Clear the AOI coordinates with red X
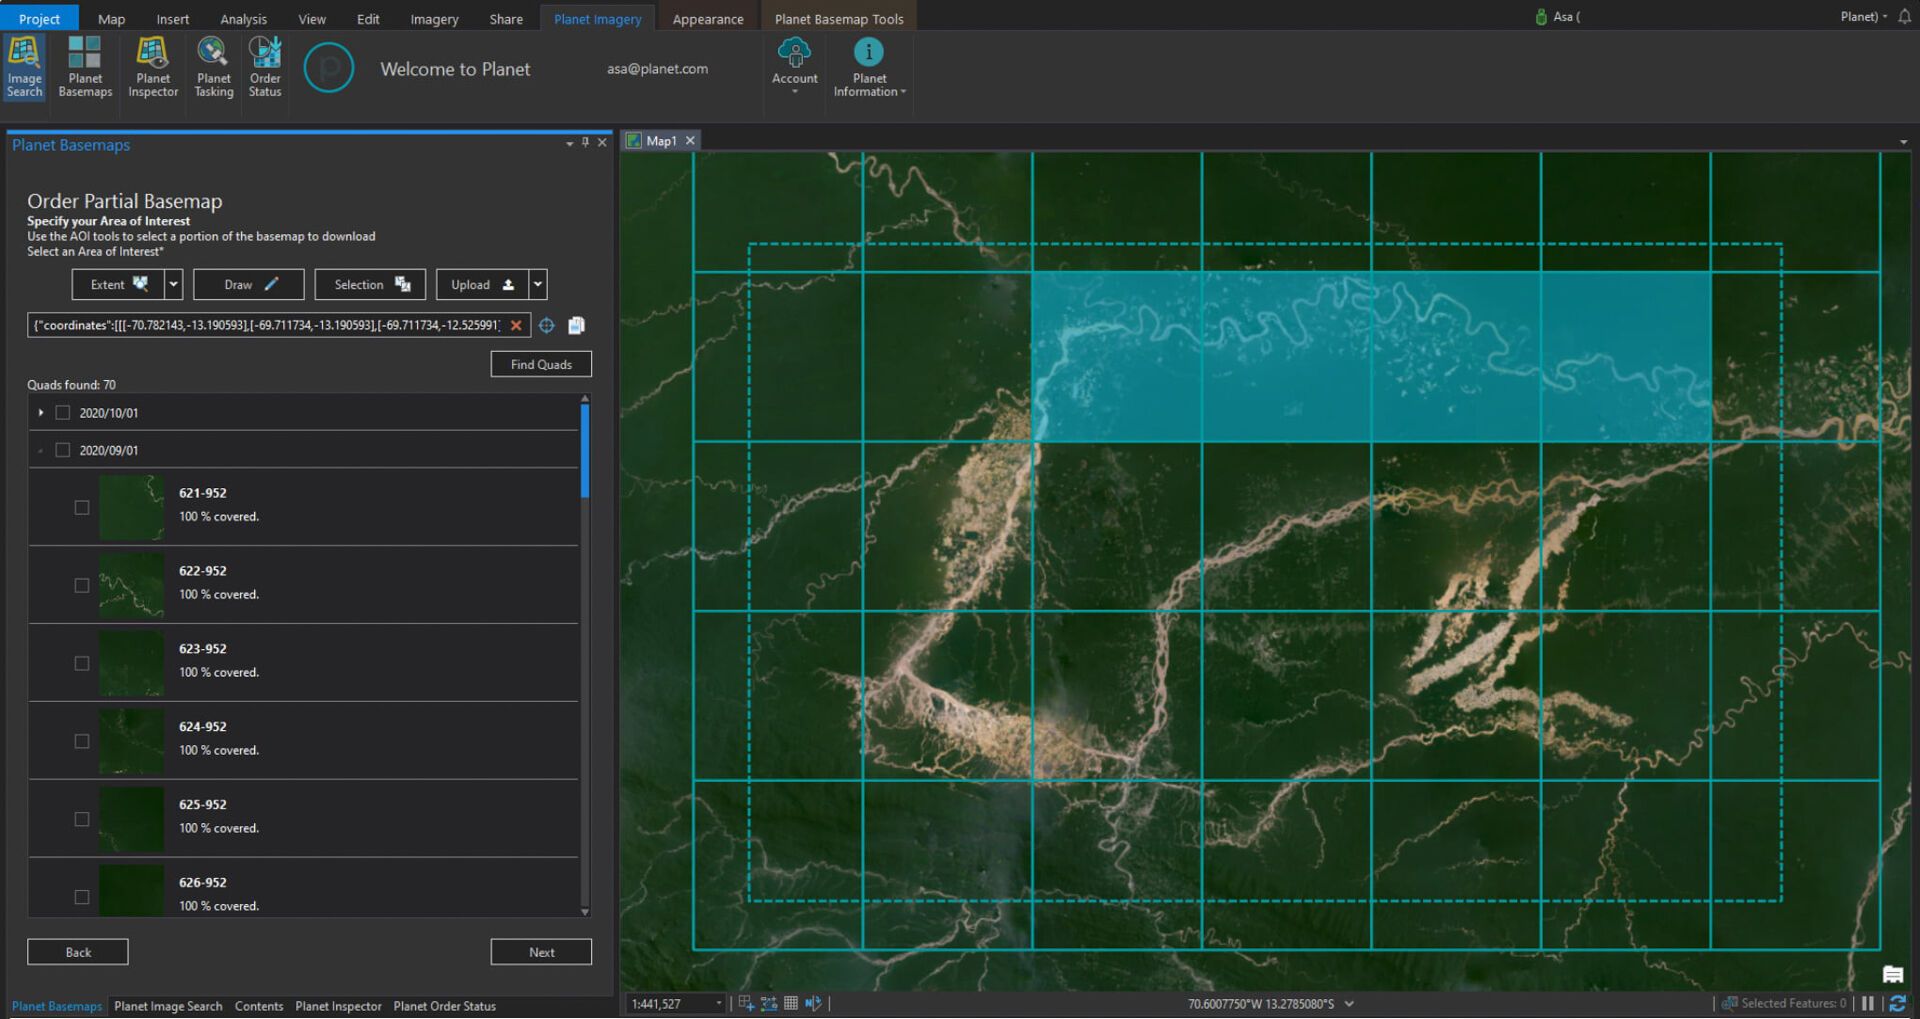 tap(516, 325)
